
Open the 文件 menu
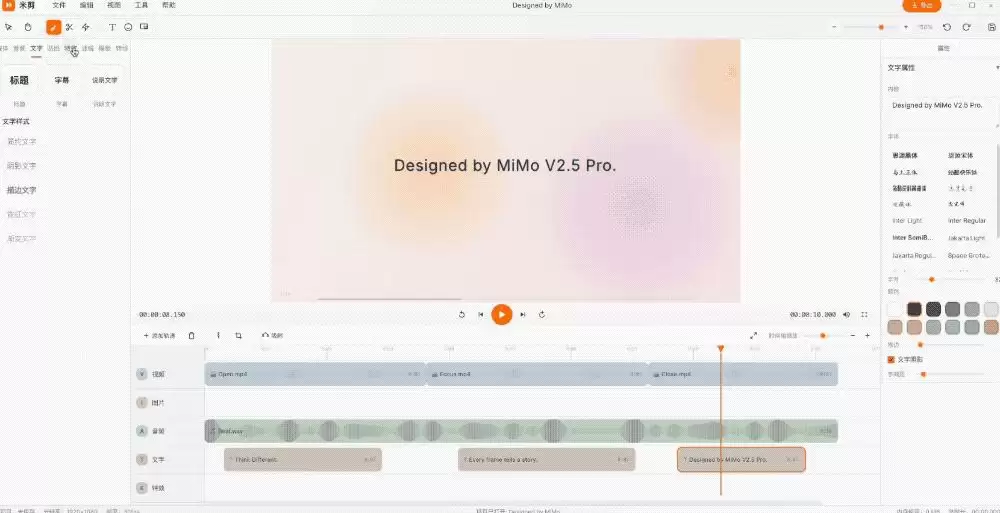click(x=59, y=5)
